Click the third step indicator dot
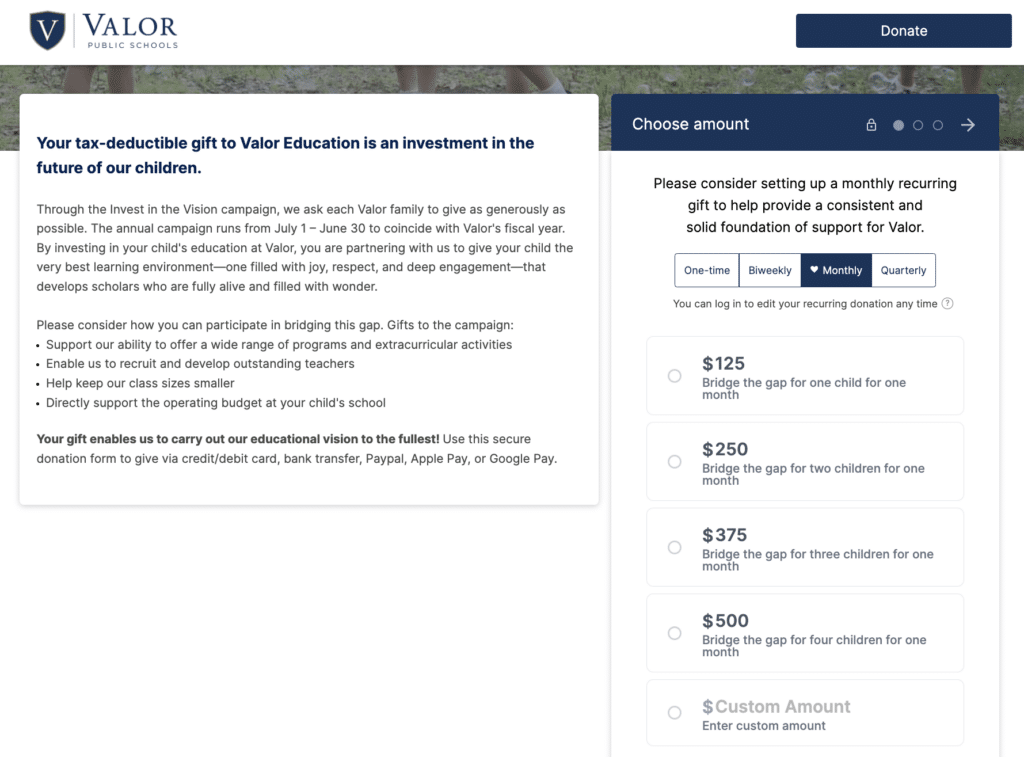1024x757 pixels. [x=938, y=124]
